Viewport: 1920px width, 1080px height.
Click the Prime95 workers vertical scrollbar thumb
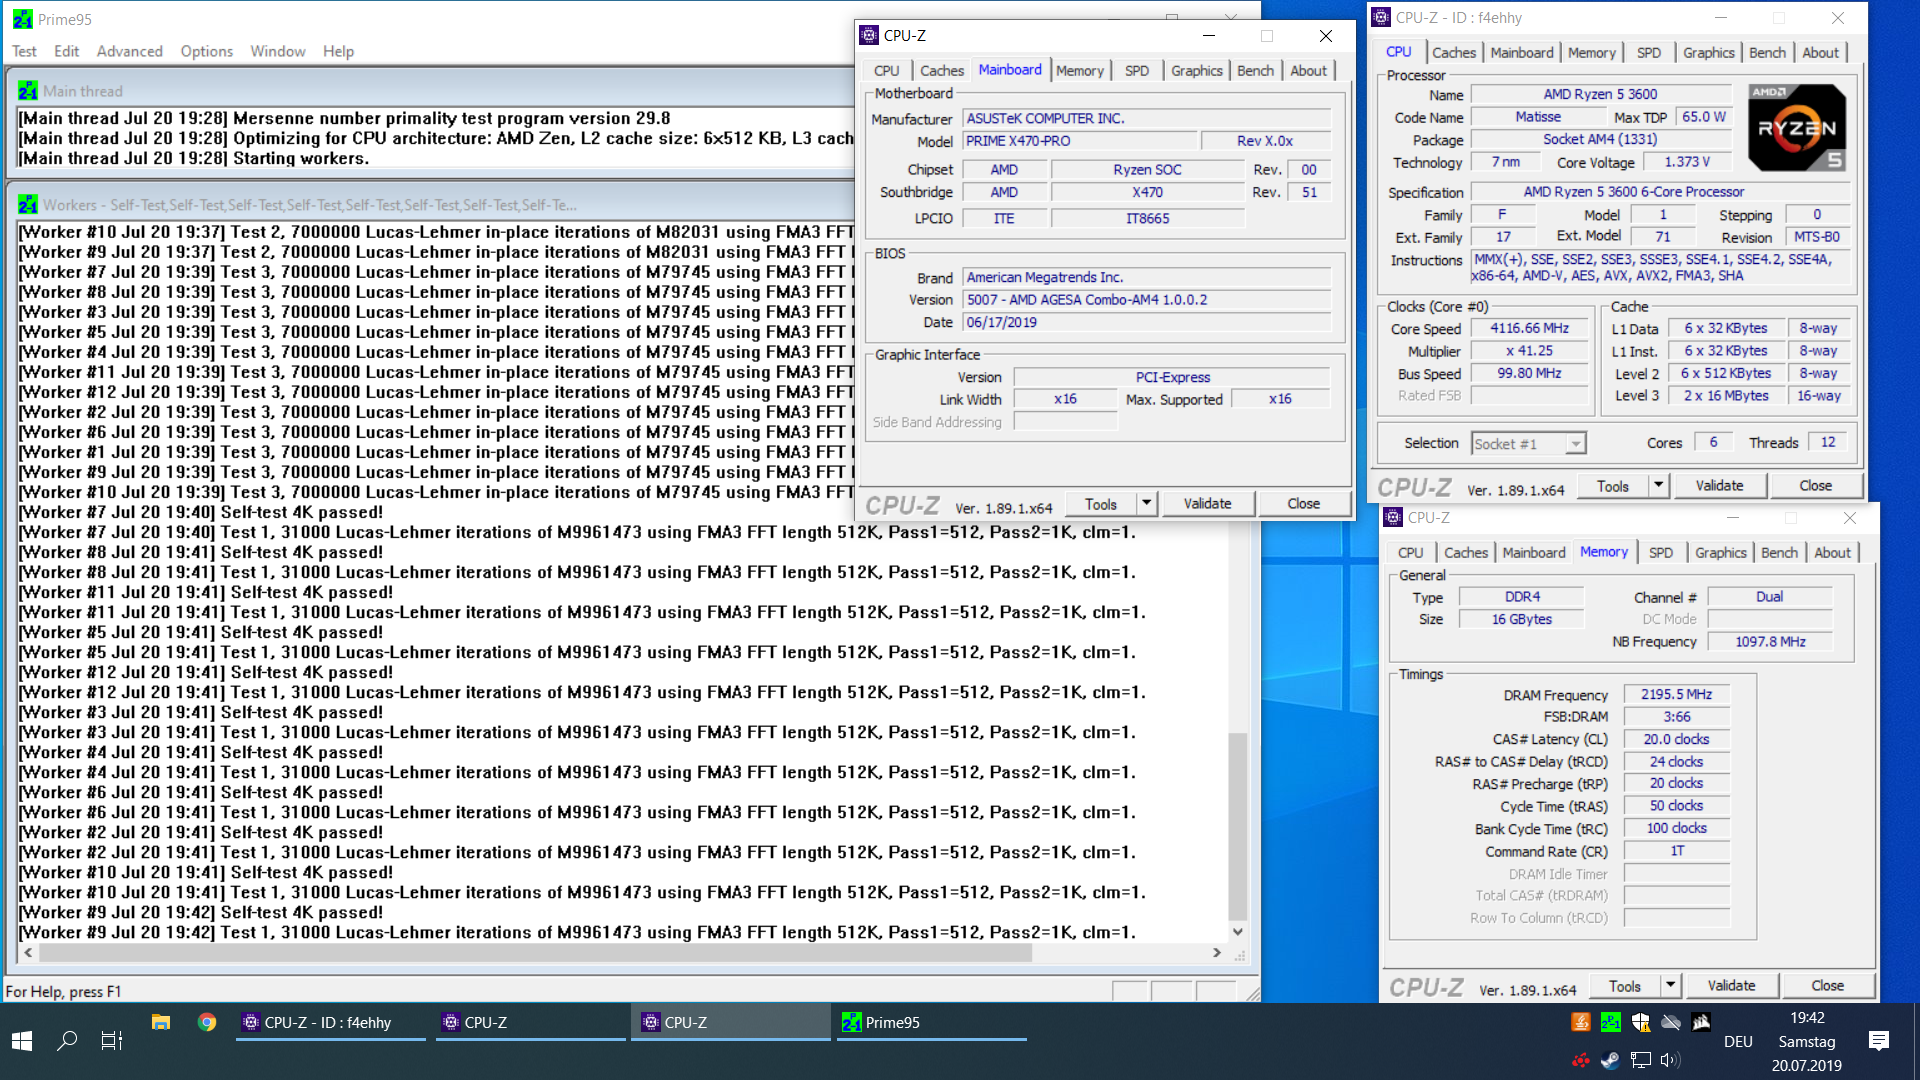[1237, 825]
